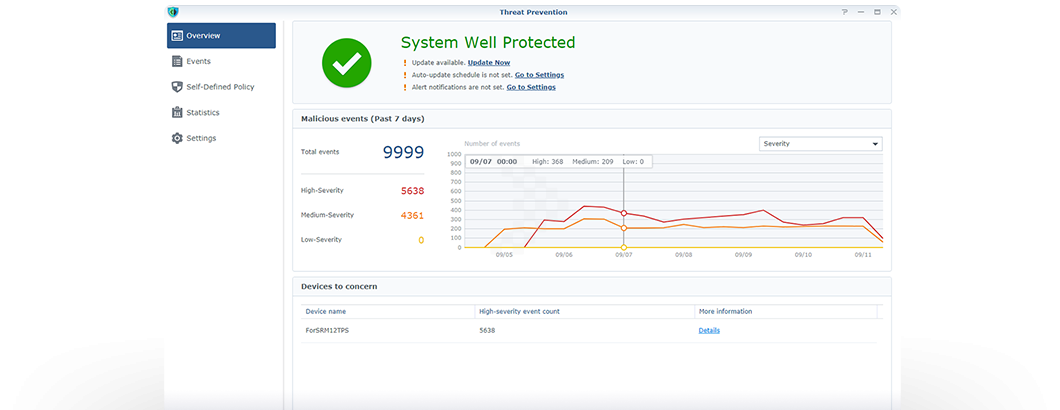Open Go to Settings for alert notifications
Image resolution: width=1060 pixels, height=410 pixels.
tap(531, 87)
